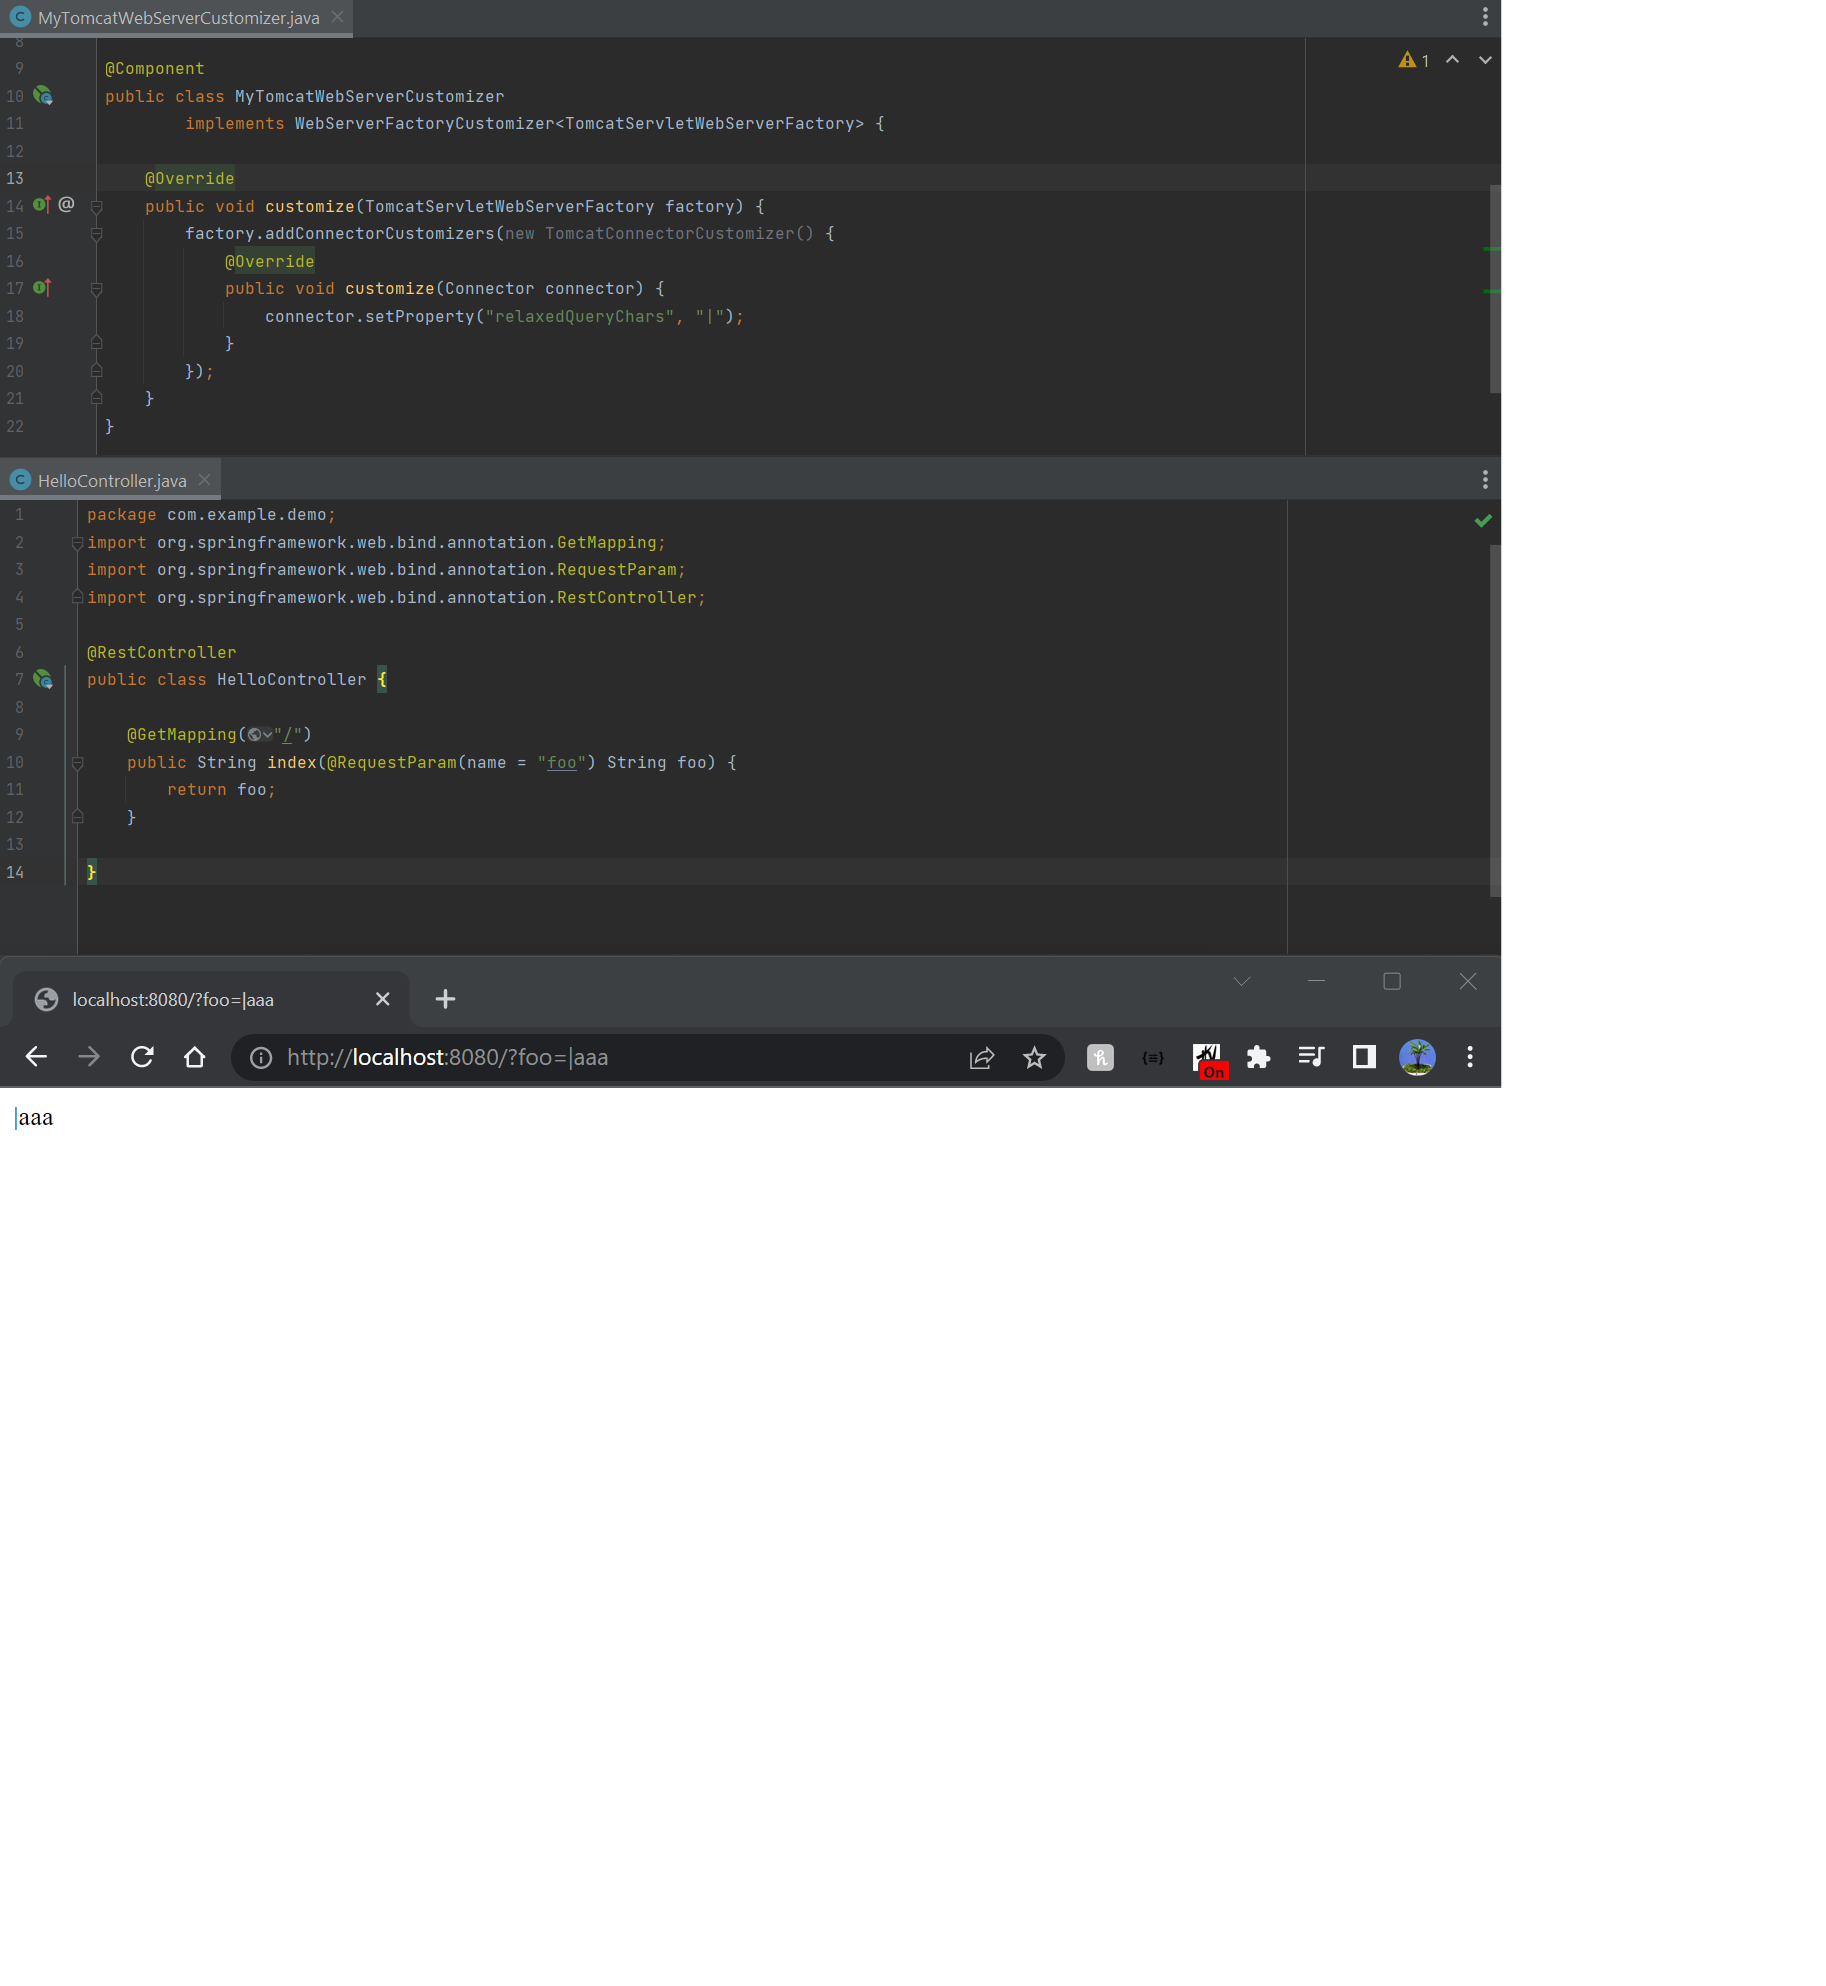Click the @Component annotation text

[155, 68]
